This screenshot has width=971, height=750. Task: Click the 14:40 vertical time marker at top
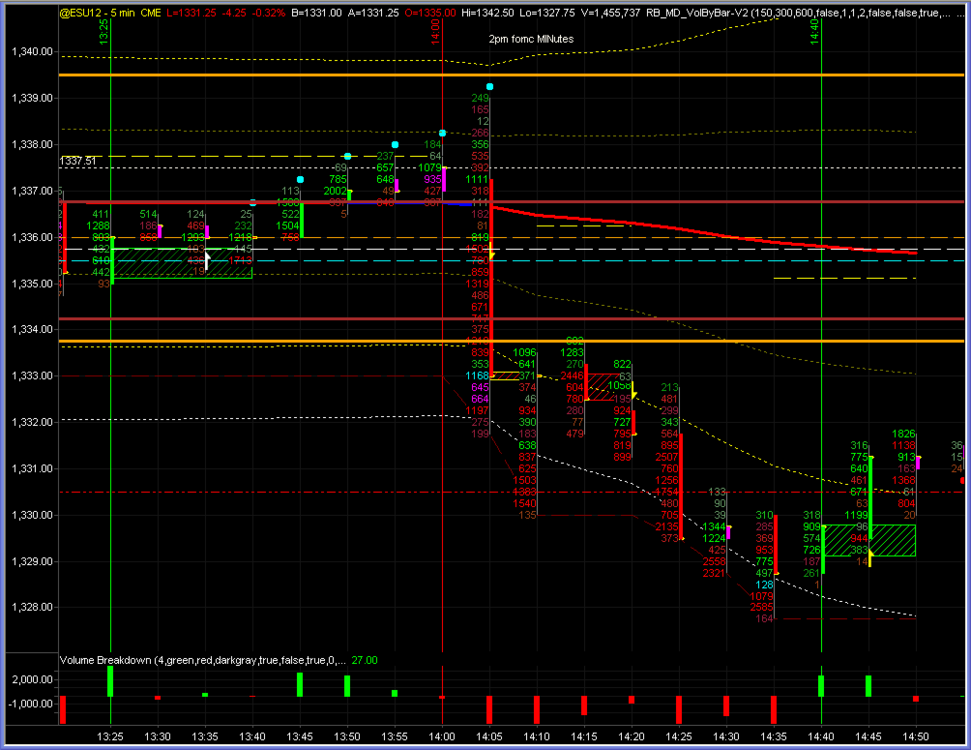[814, 31]
